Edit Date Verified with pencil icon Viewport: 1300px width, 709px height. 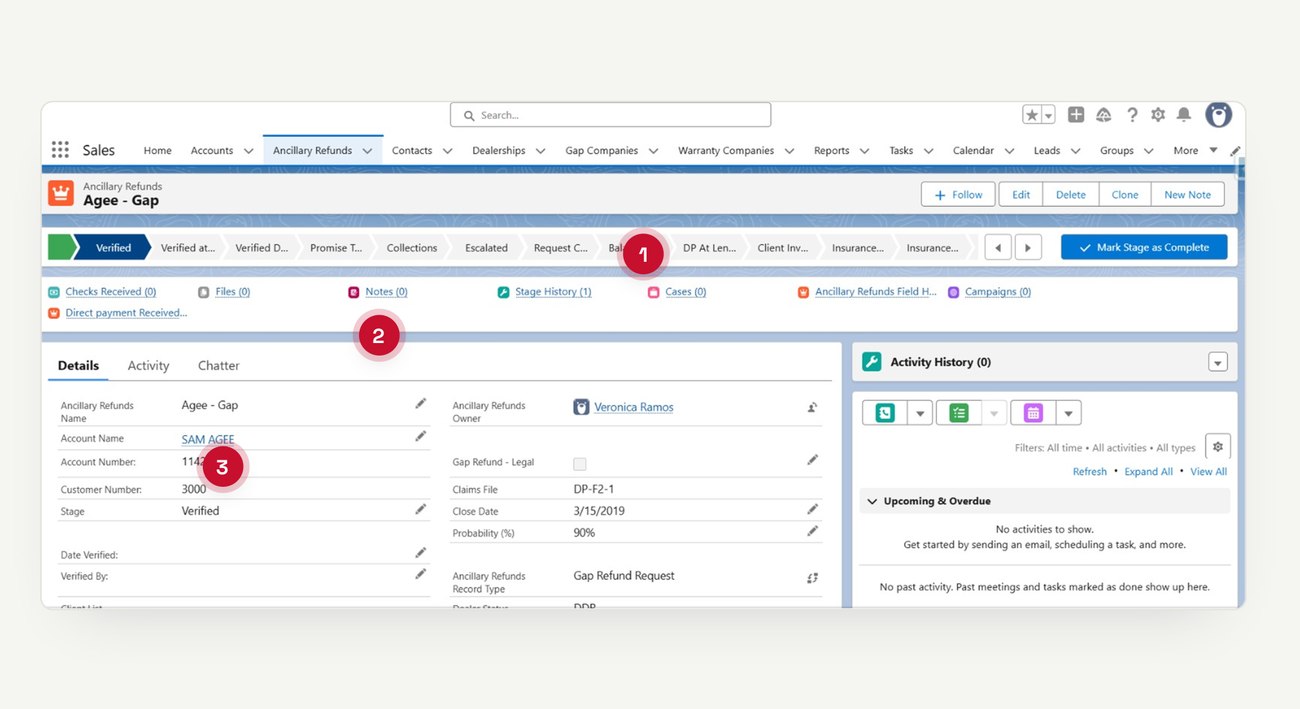pyautogui.click(x=421, y=552)
